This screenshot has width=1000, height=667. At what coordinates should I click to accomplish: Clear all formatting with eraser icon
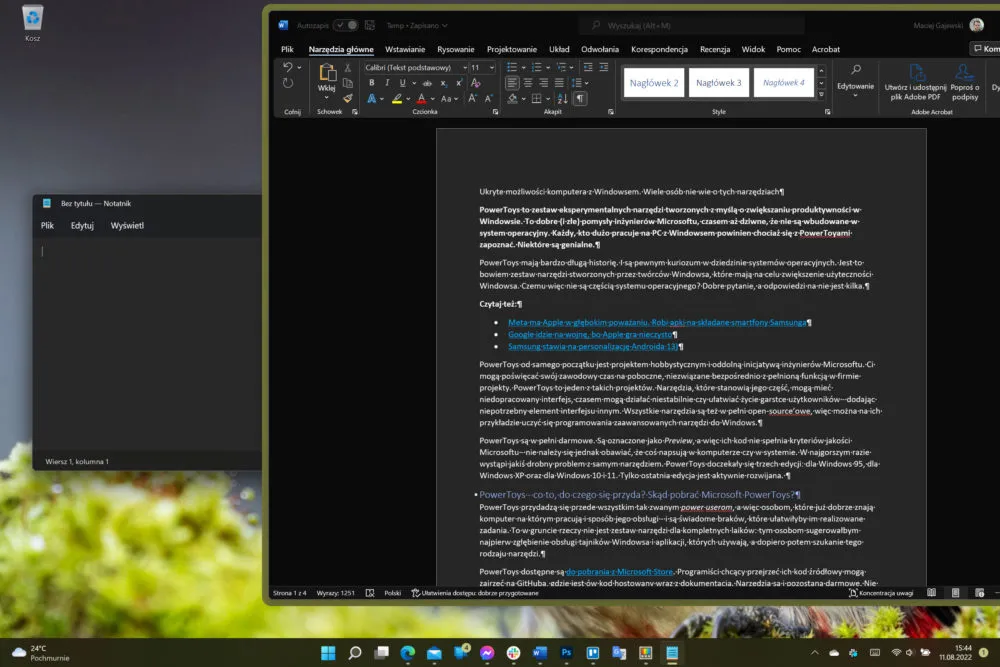coord(476,83)
